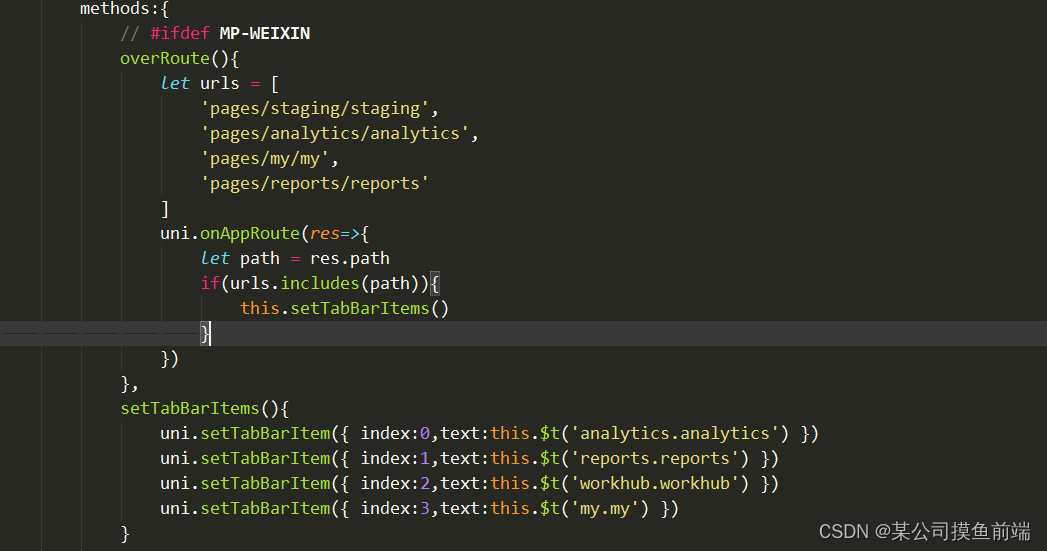Click the 'pages/reports/reports' string

coord(315,184)
